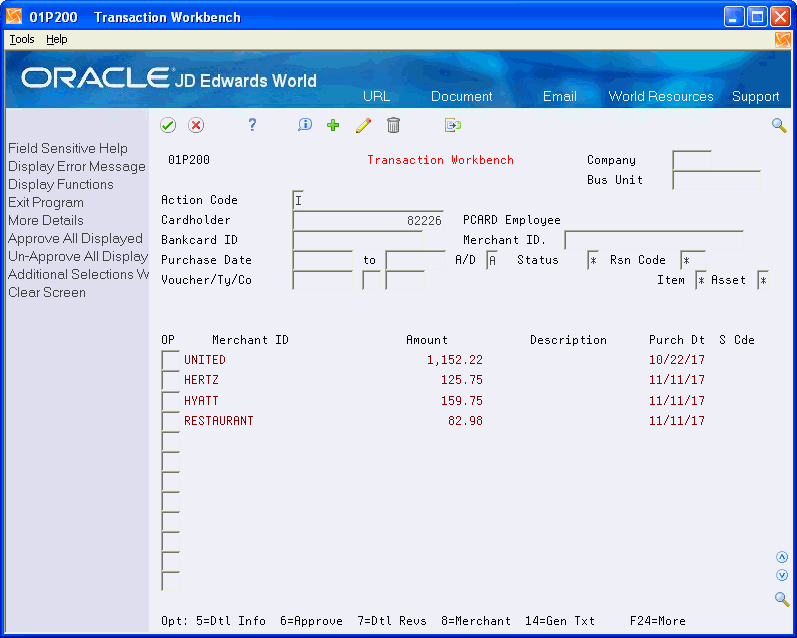Open the Help menu
The width and height of the screenshot is (797, 638).
56,39
